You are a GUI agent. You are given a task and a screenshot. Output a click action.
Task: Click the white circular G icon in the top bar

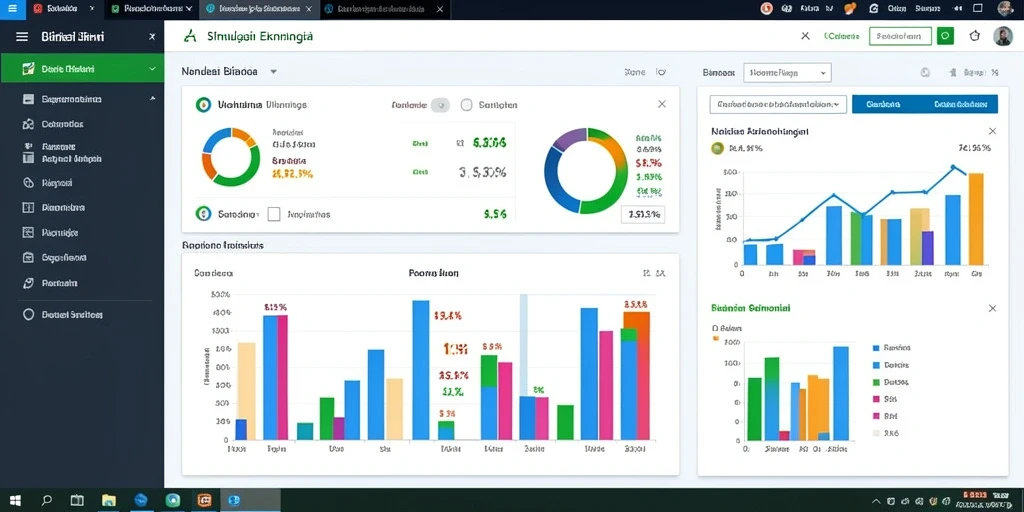pyautogui.click(x=874, y=8)
